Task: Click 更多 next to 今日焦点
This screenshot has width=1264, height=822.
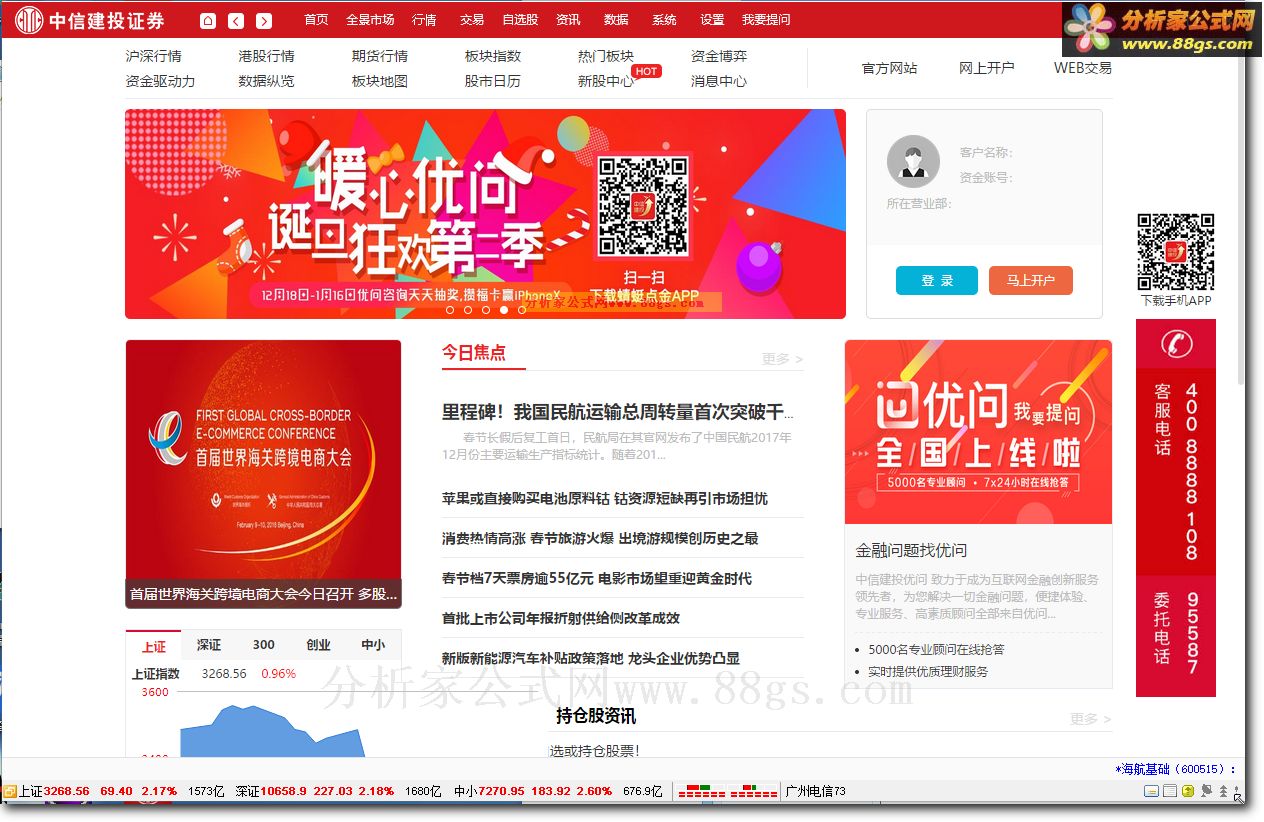Action: (782, 358)
